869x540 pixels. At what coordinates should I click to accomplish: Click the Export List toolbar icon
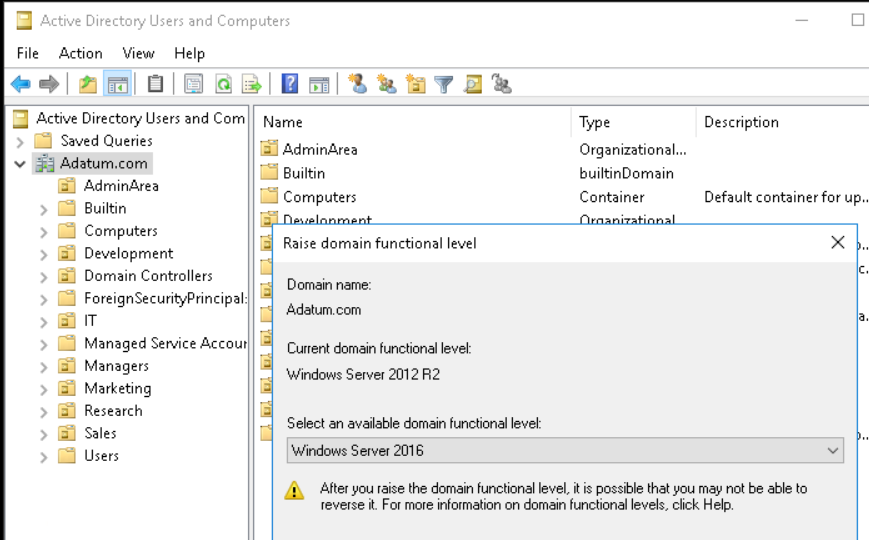(x=252, y=84)
